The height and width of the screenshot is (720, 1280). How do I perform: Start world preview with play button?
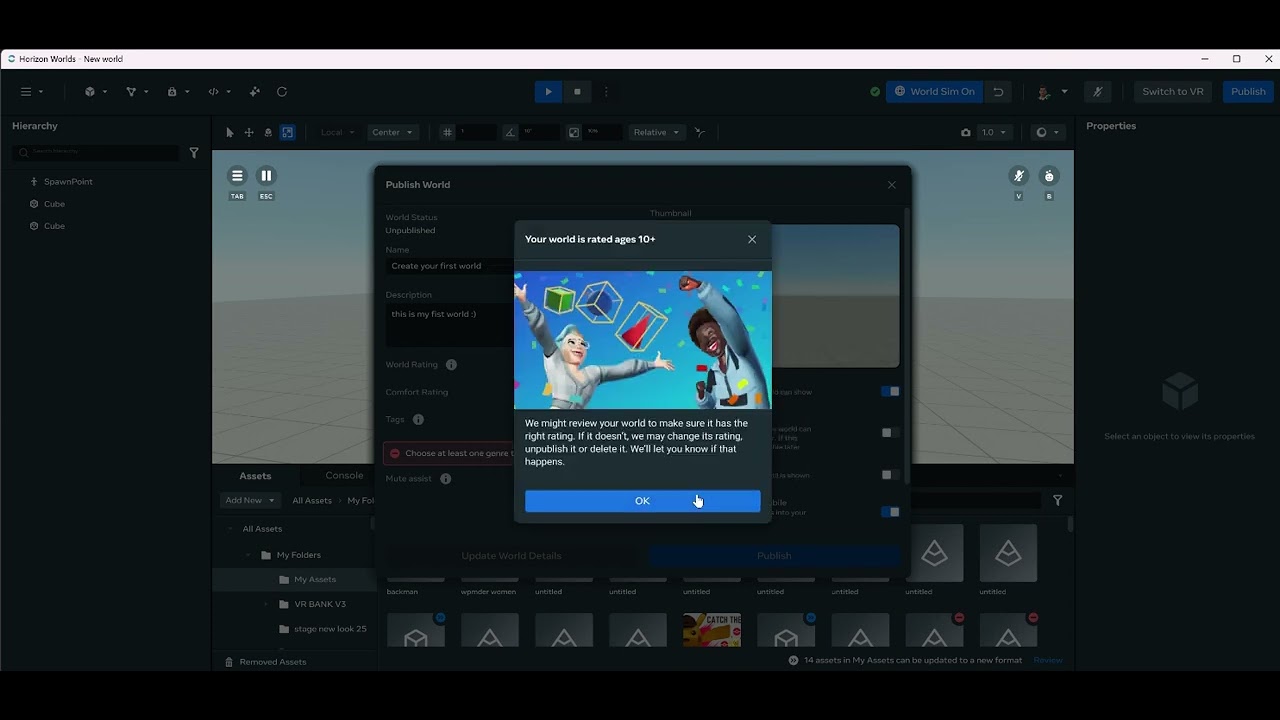pos(548,91)
